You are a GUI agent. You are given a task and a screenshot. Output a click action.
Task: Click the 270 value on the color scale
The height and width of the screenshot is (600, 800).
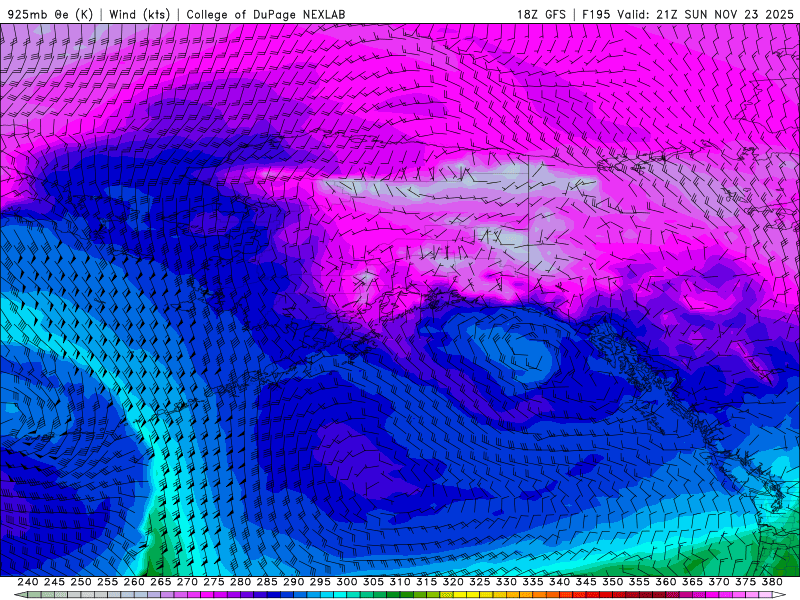coord(187,582)
